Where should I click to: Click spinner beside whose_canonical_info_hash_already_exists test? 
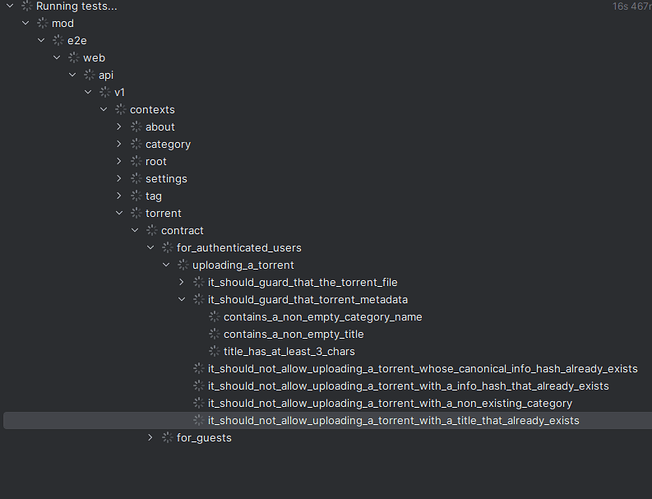199,368
